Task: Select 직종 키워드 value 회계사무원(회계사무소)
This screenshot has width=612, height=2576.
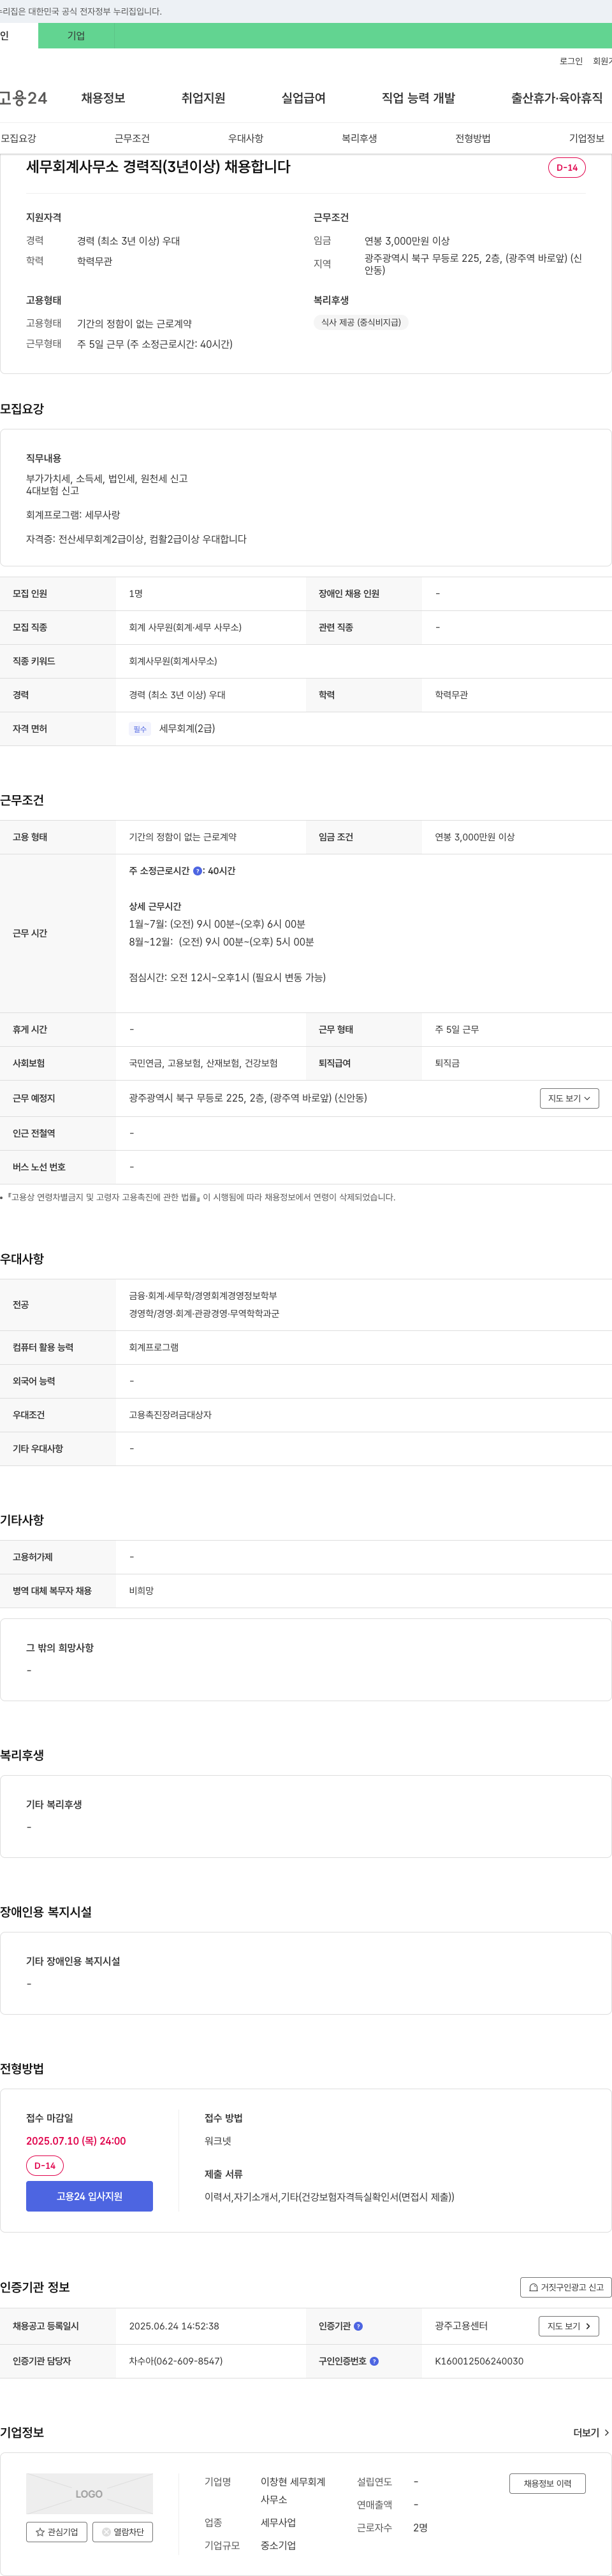Action: (173, 661)
